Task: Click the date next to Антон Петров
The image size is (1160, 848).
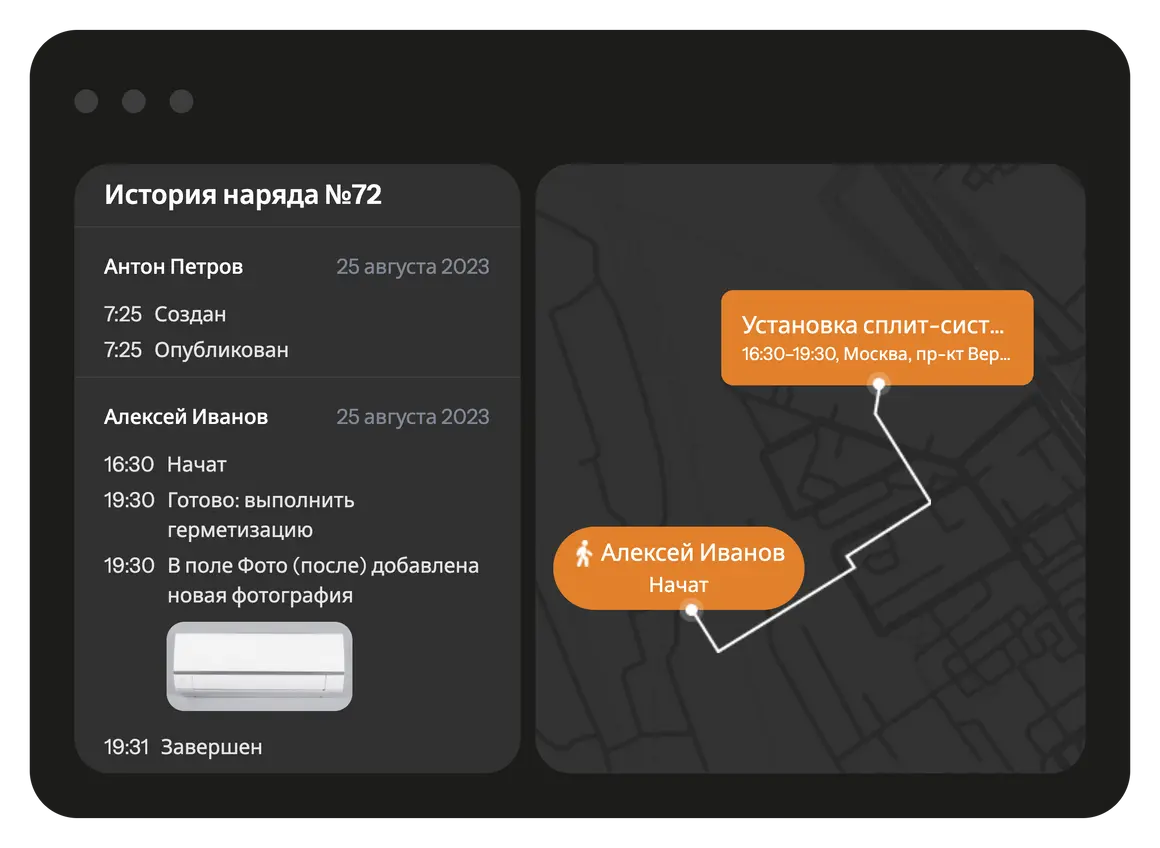Action: [412, 267]
